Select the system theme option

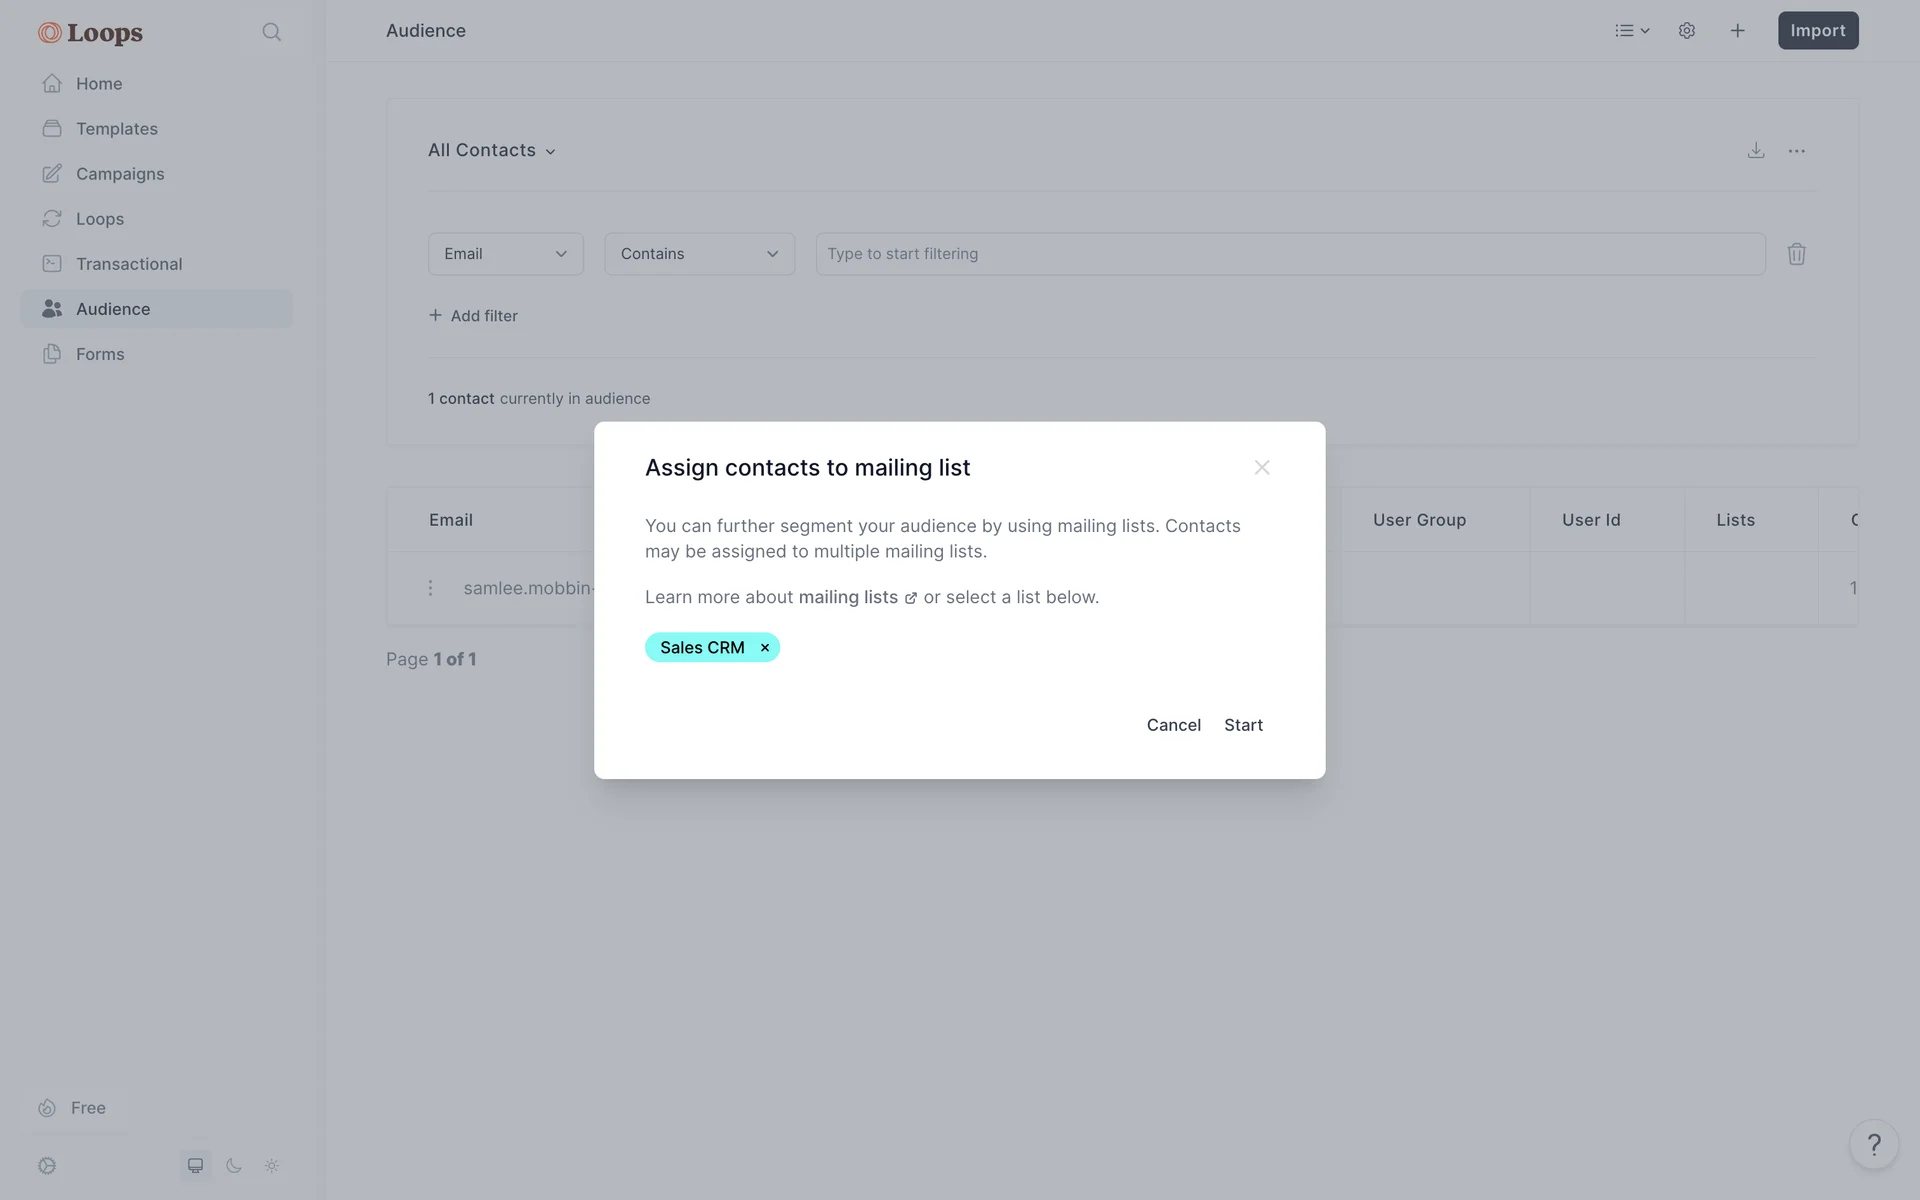click(196, 1165)
